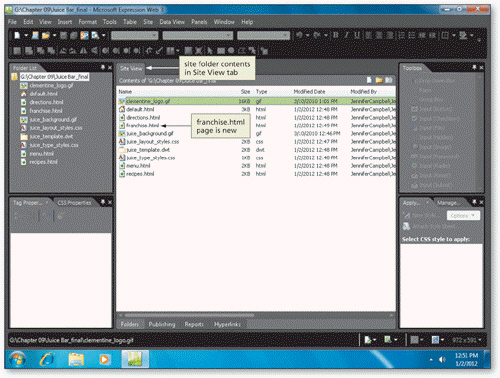This screenshot has height=378, width=500.
Task: Sort by the Type column header
Action: pos(261,91)
